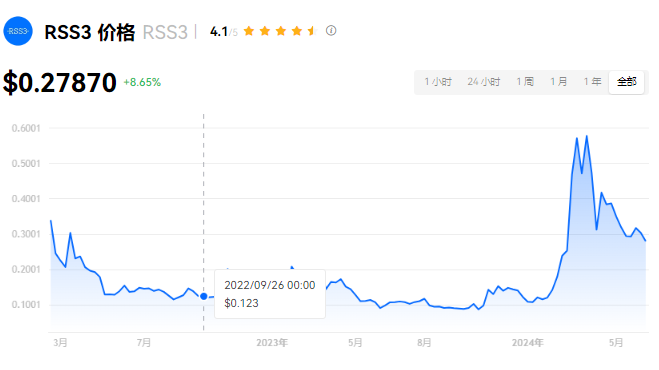The height and width of the screenshot is (370, 659).
Task: Select the 1小时 time range
Action: coord(438,82)
